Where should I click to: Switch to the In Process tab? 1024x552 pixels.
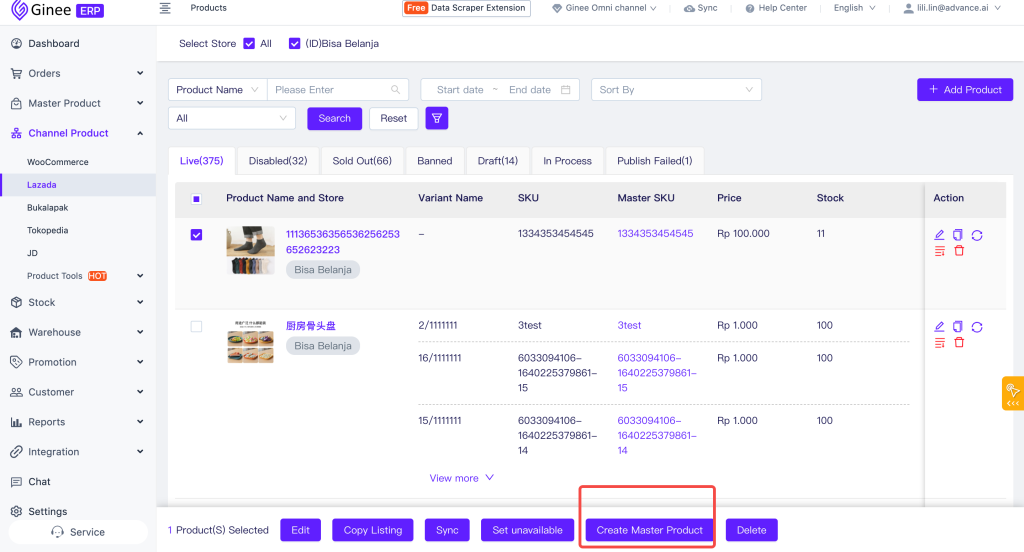[568, 161]
